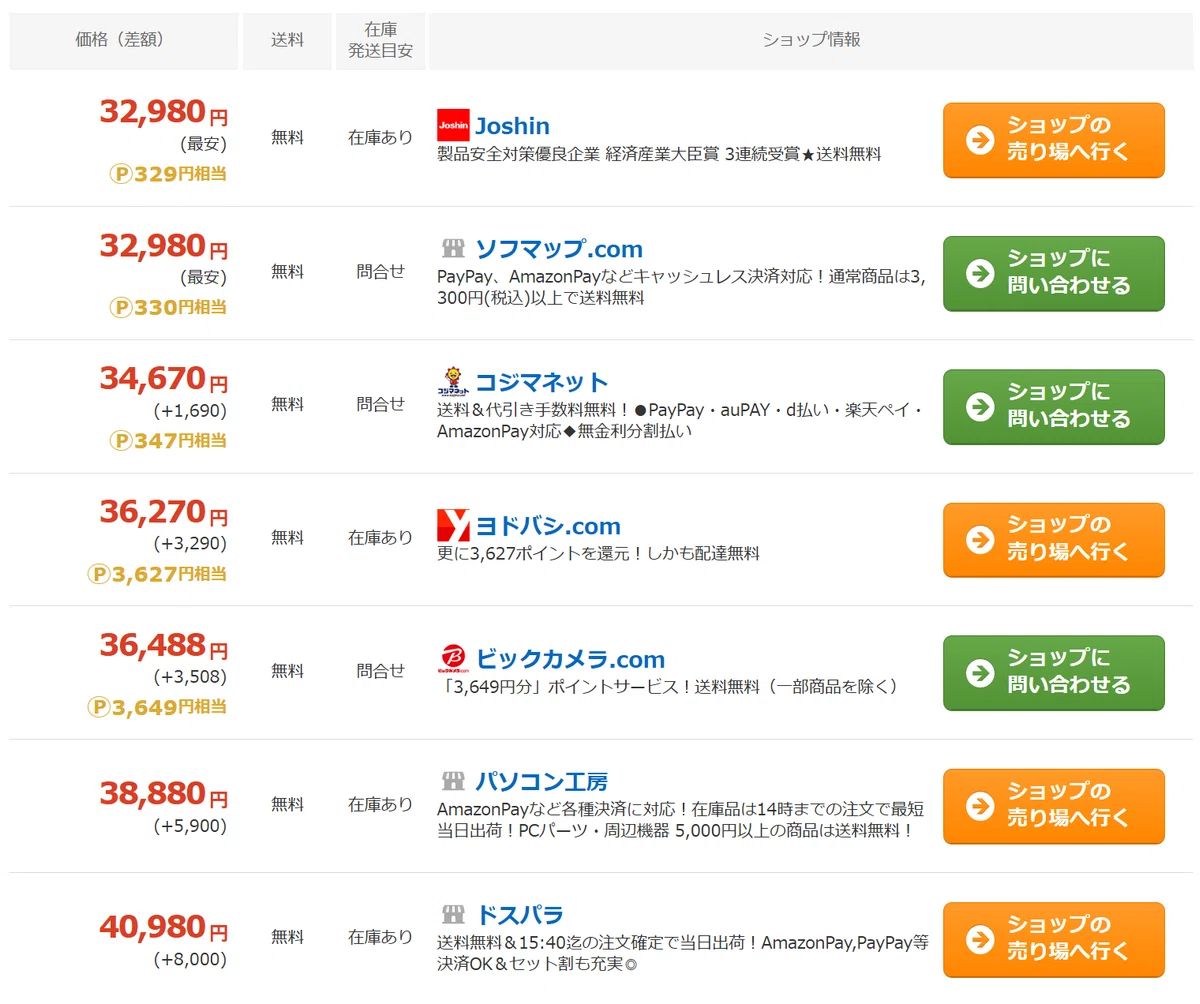Open the ソフマップ.com shop link

[558, 249]
